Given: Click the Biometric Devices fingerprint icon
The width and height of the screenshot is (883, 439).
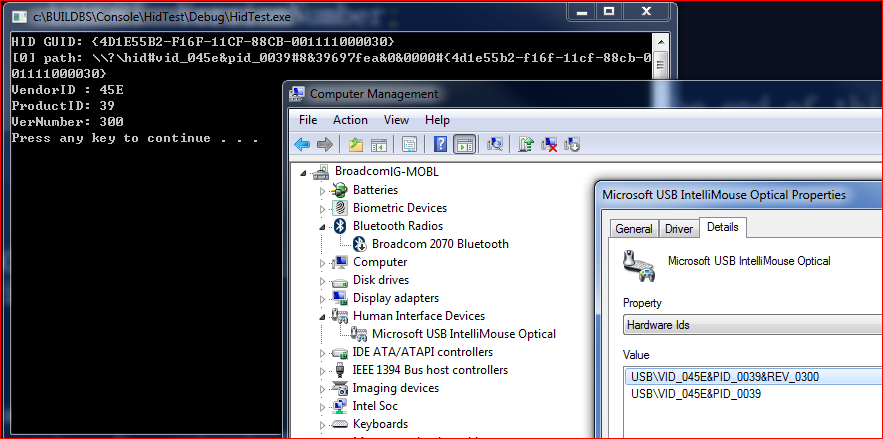Looking at the screenshot, I should pyautogui.click(x=340, y=208).
